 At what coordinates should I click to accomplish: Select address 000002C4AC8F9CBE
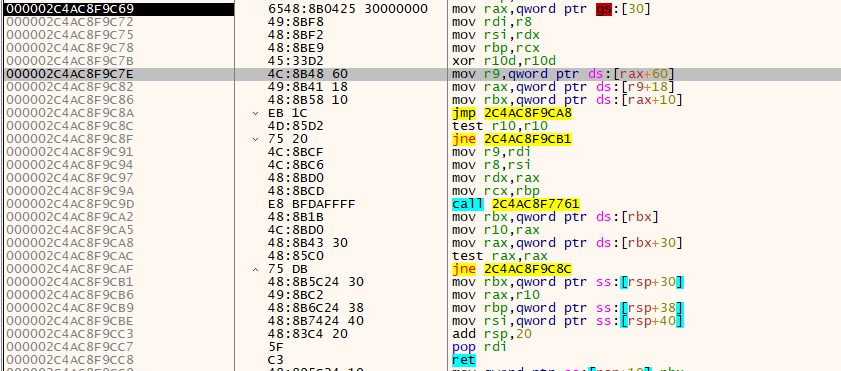[x=70, y=321]
